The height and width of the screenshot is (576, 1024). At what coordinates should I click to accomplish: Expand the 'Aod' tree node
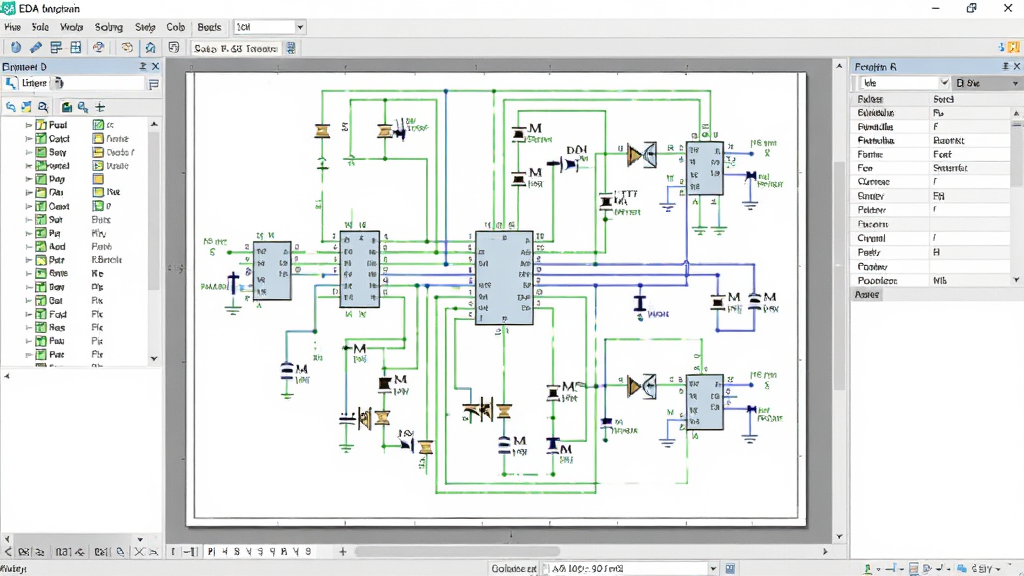[x=29, y=247]
